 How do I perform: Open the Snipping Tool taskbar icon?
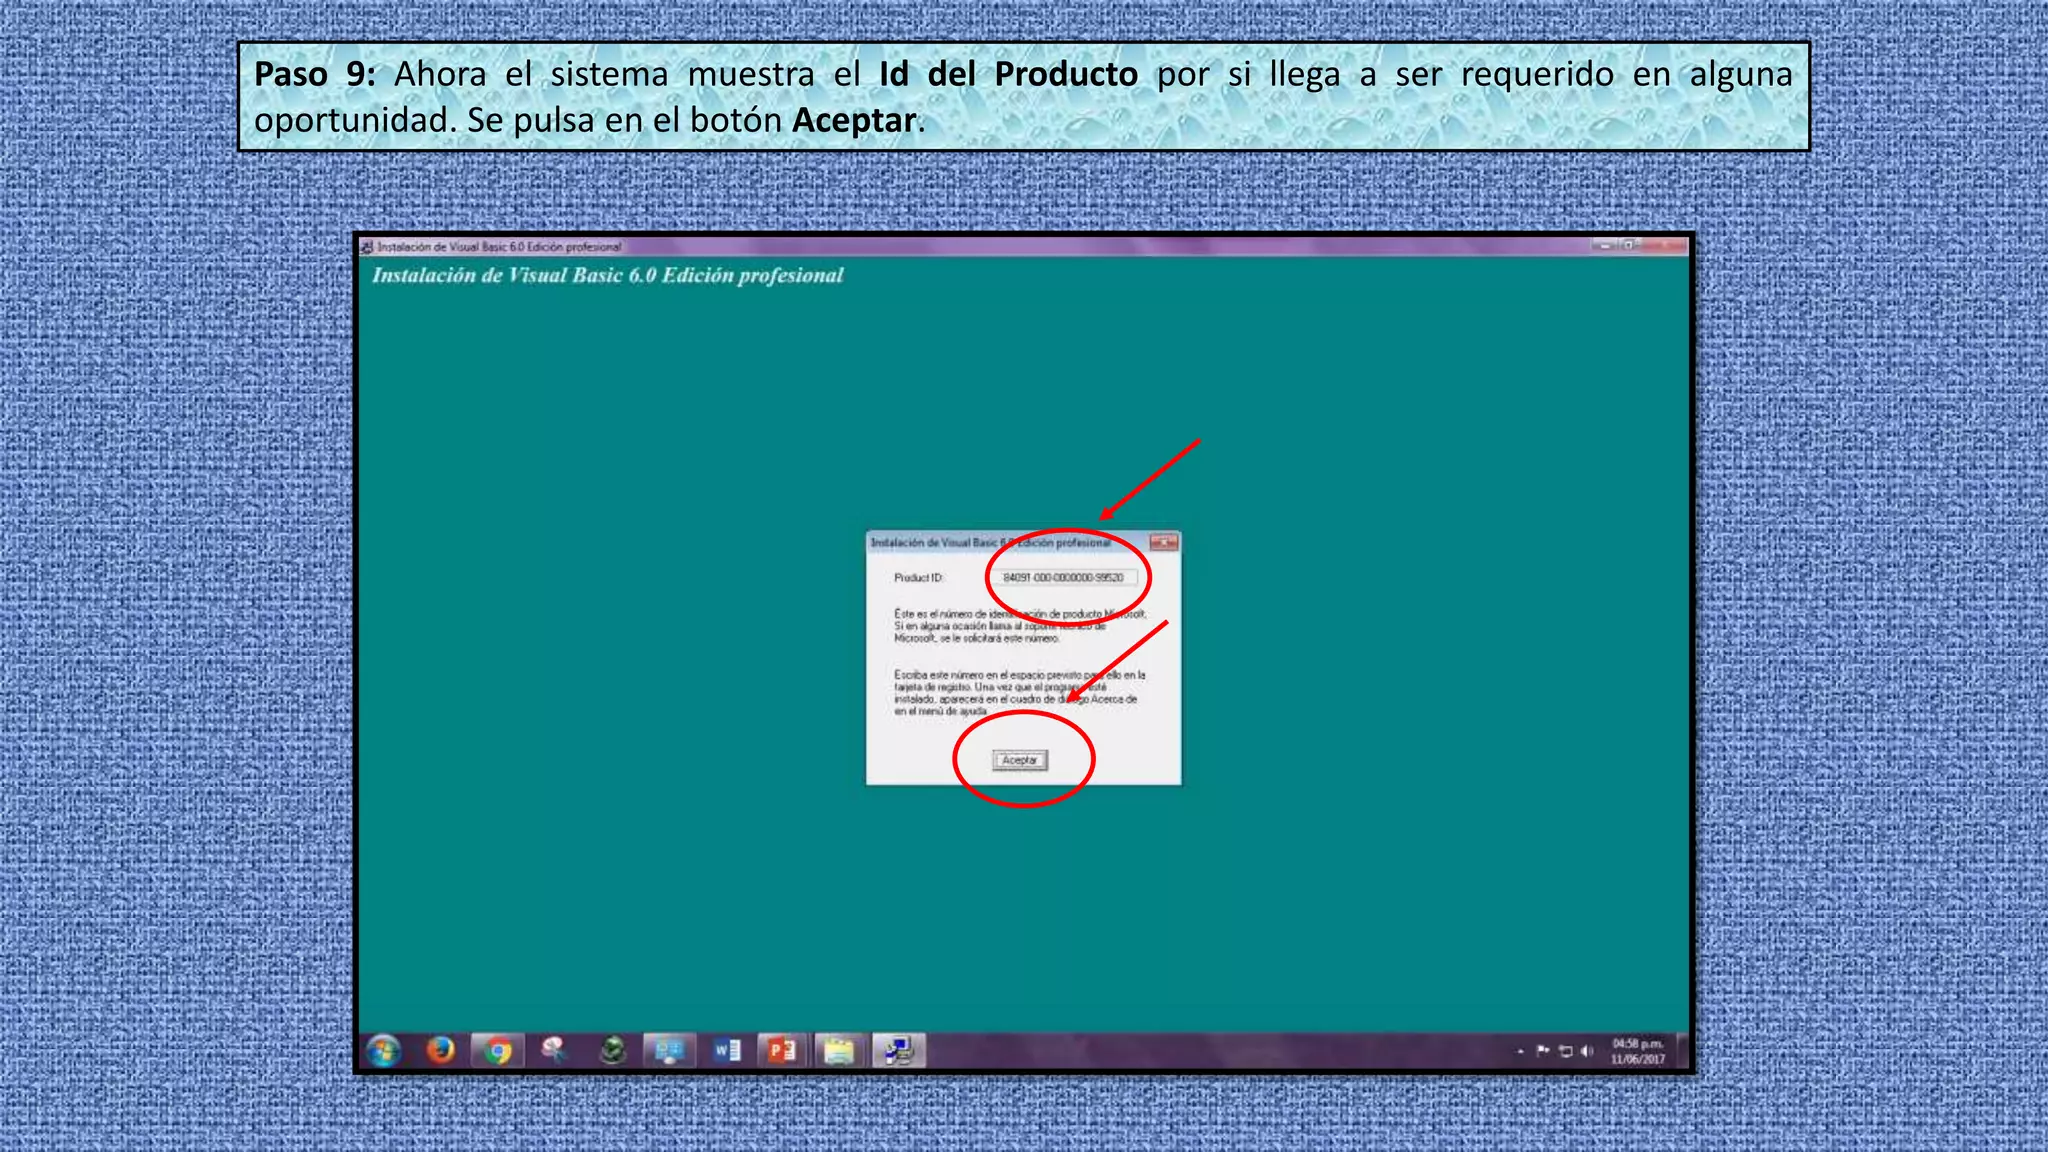(x=554, y=1050)
